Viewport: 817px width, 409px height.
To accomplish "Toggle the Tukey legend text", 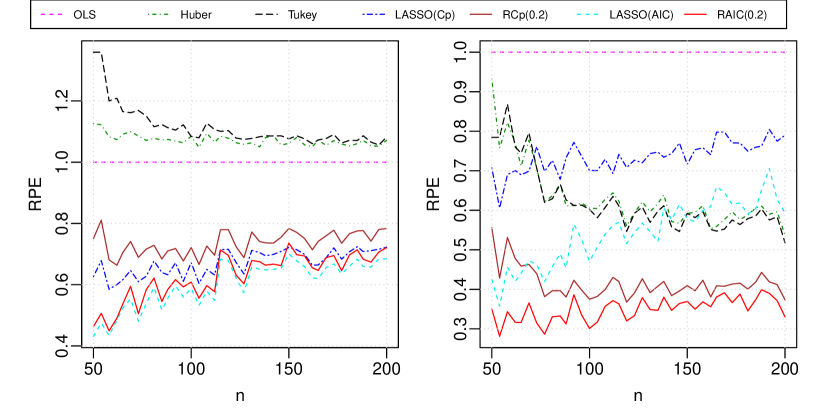I will pos(302,15).
